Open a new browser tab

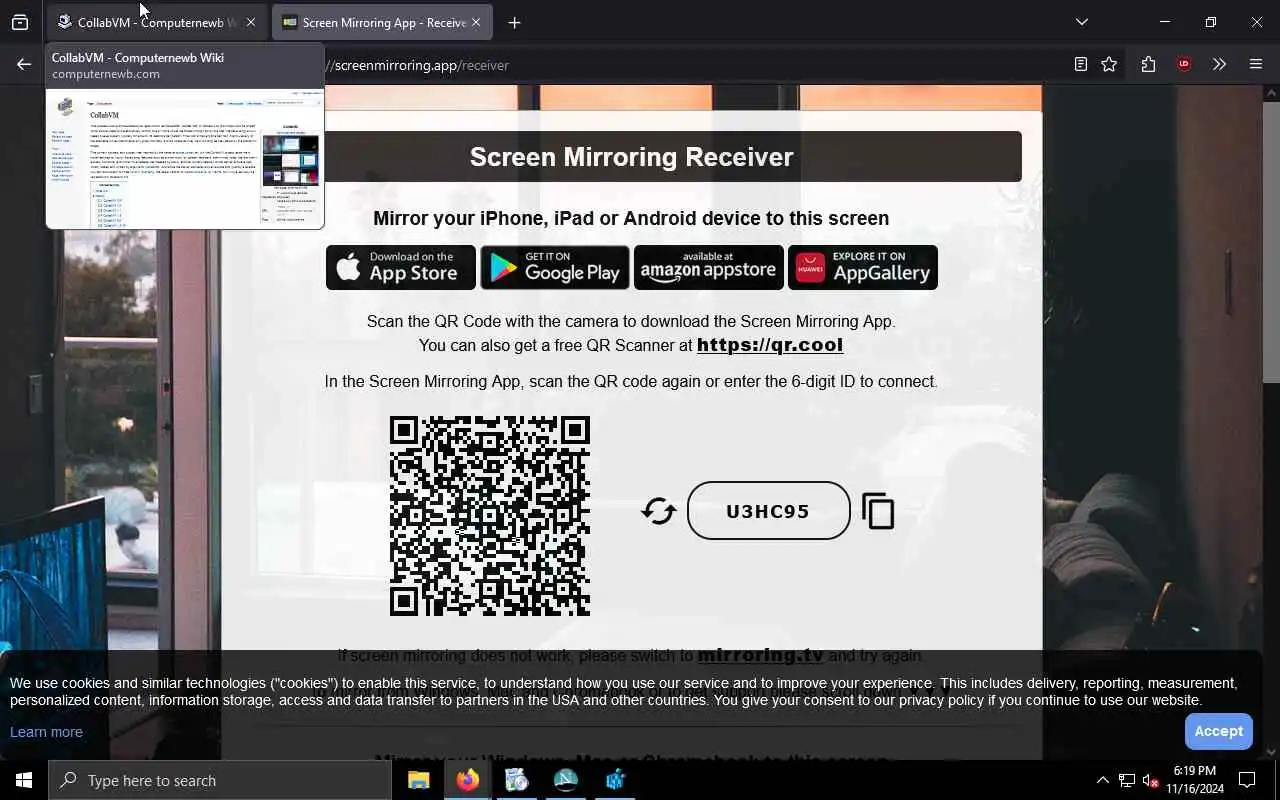pyautogui.click(x=514, y=22)
